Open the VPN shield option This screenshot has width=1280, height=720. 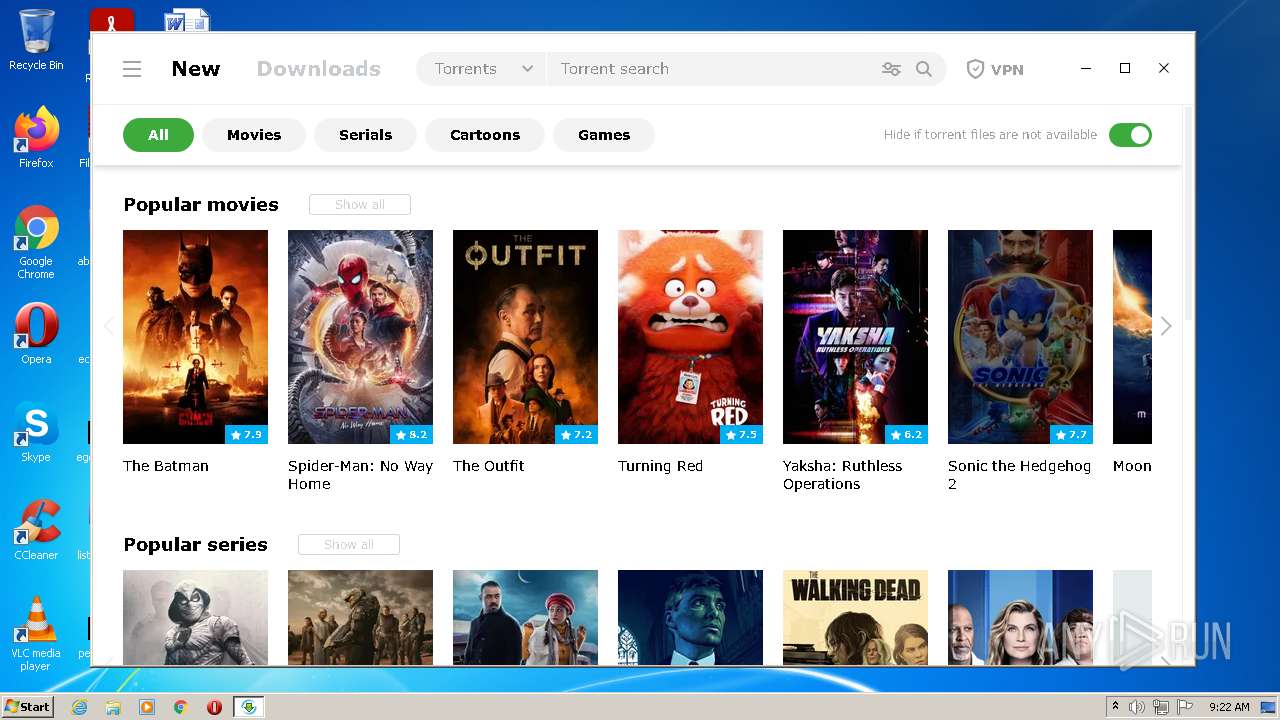pos(995,69)
